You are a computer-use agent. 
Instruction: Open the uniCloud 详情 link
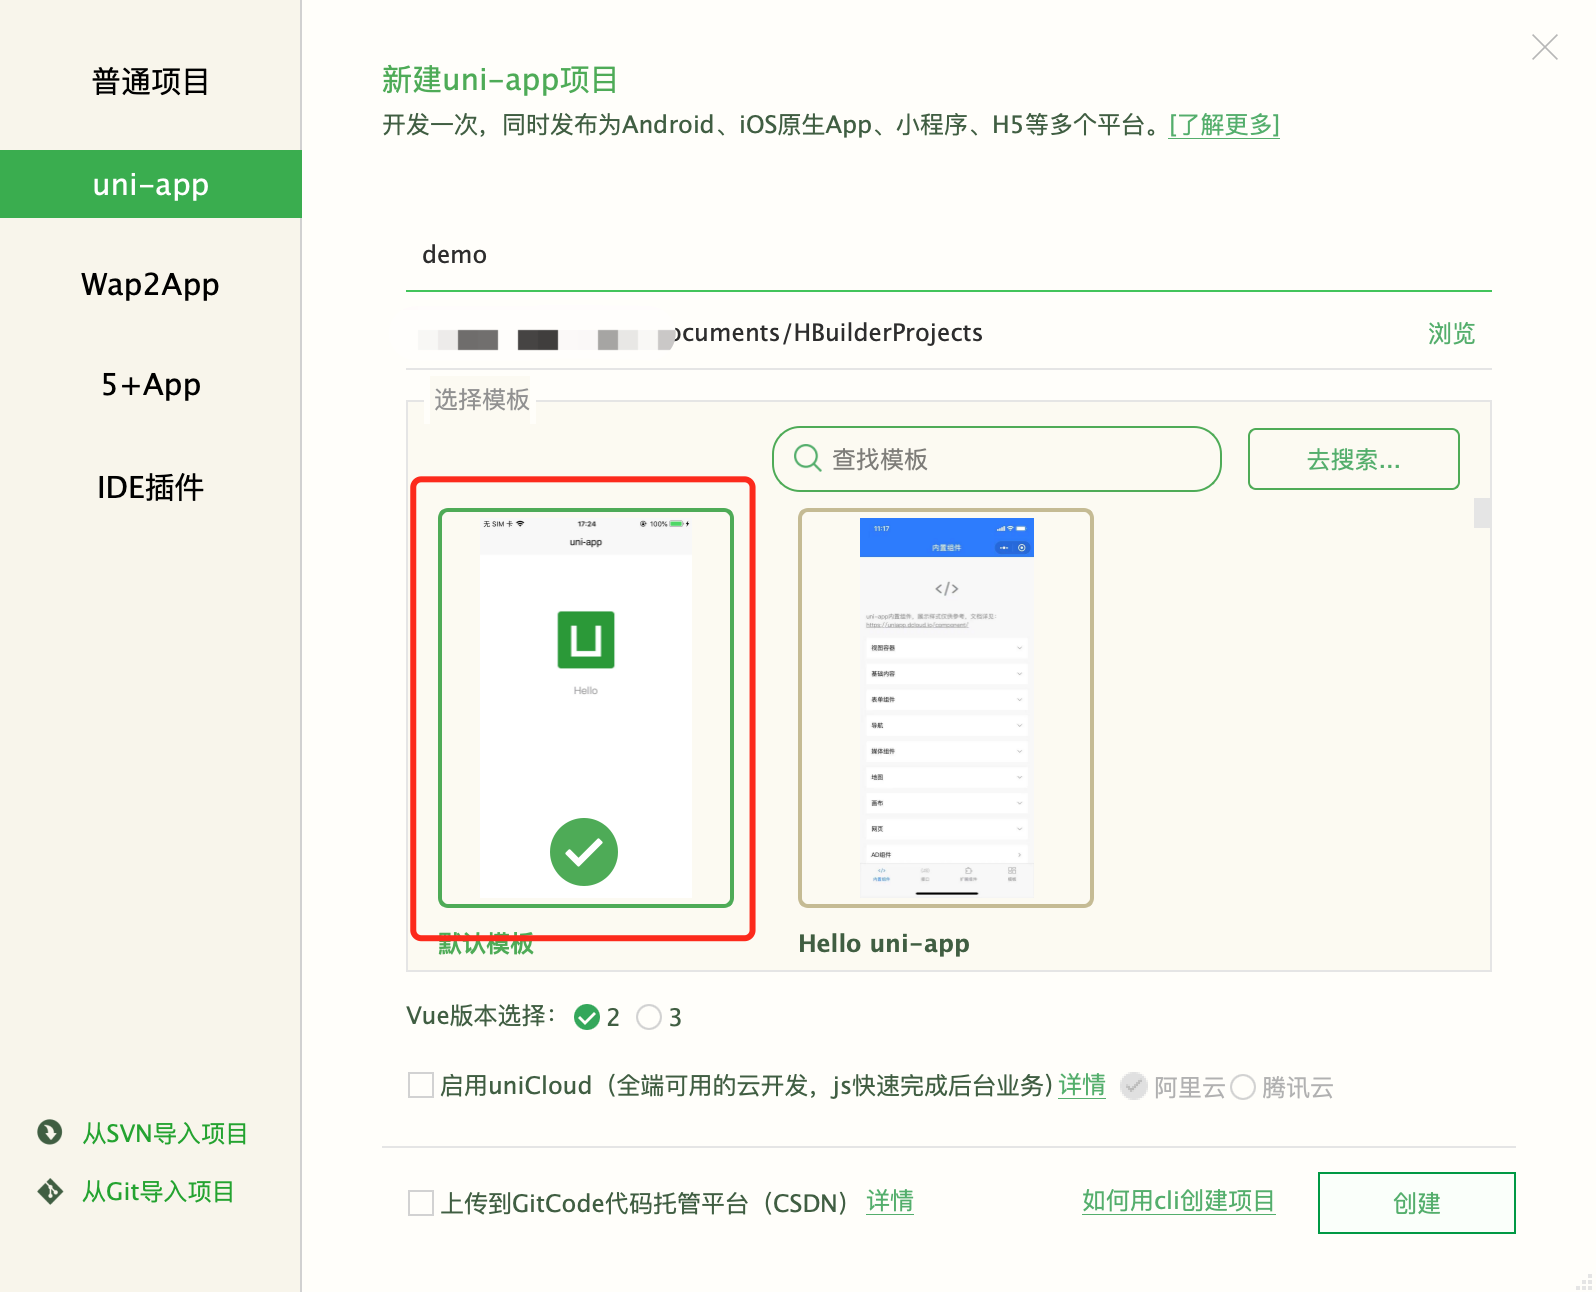tap(1082, 1085)
